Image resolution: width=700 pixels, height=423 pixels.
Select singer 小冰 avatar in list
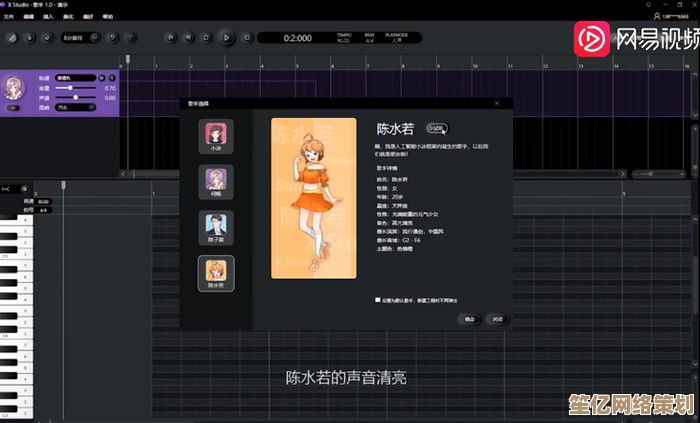[216, 134]
